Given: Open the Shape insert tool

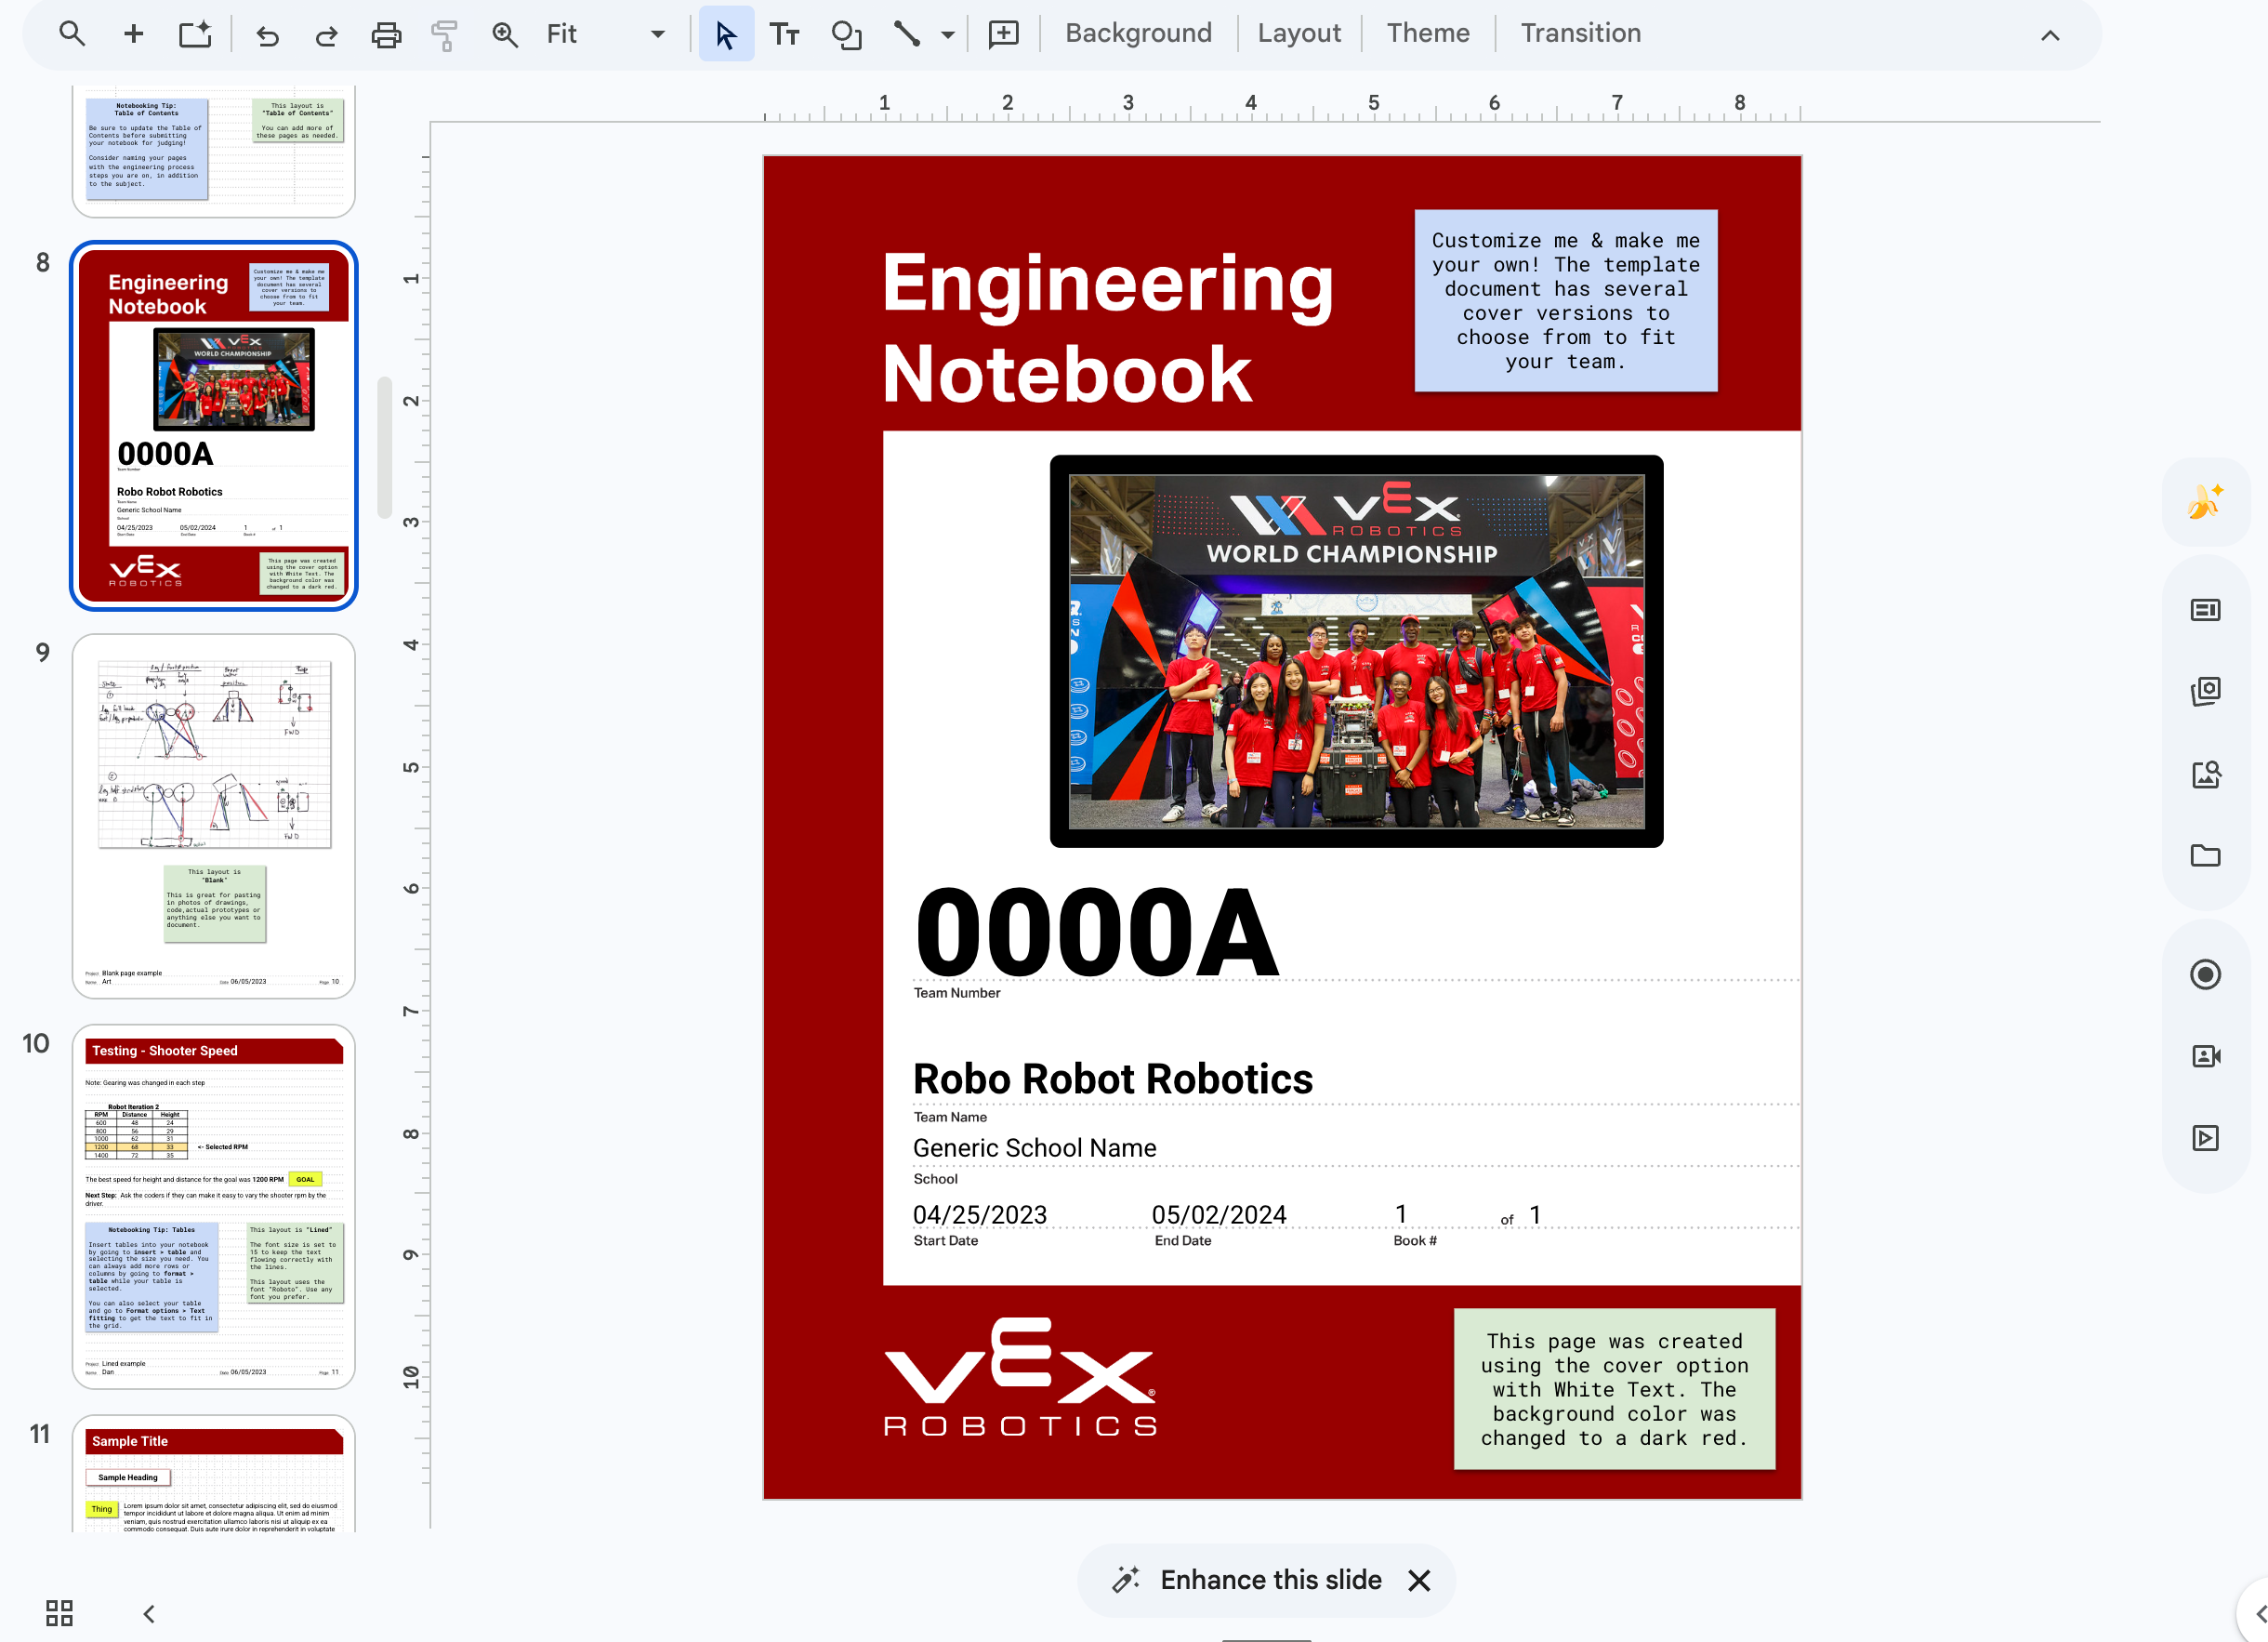Looking at the screenshot, I should 846,34.
